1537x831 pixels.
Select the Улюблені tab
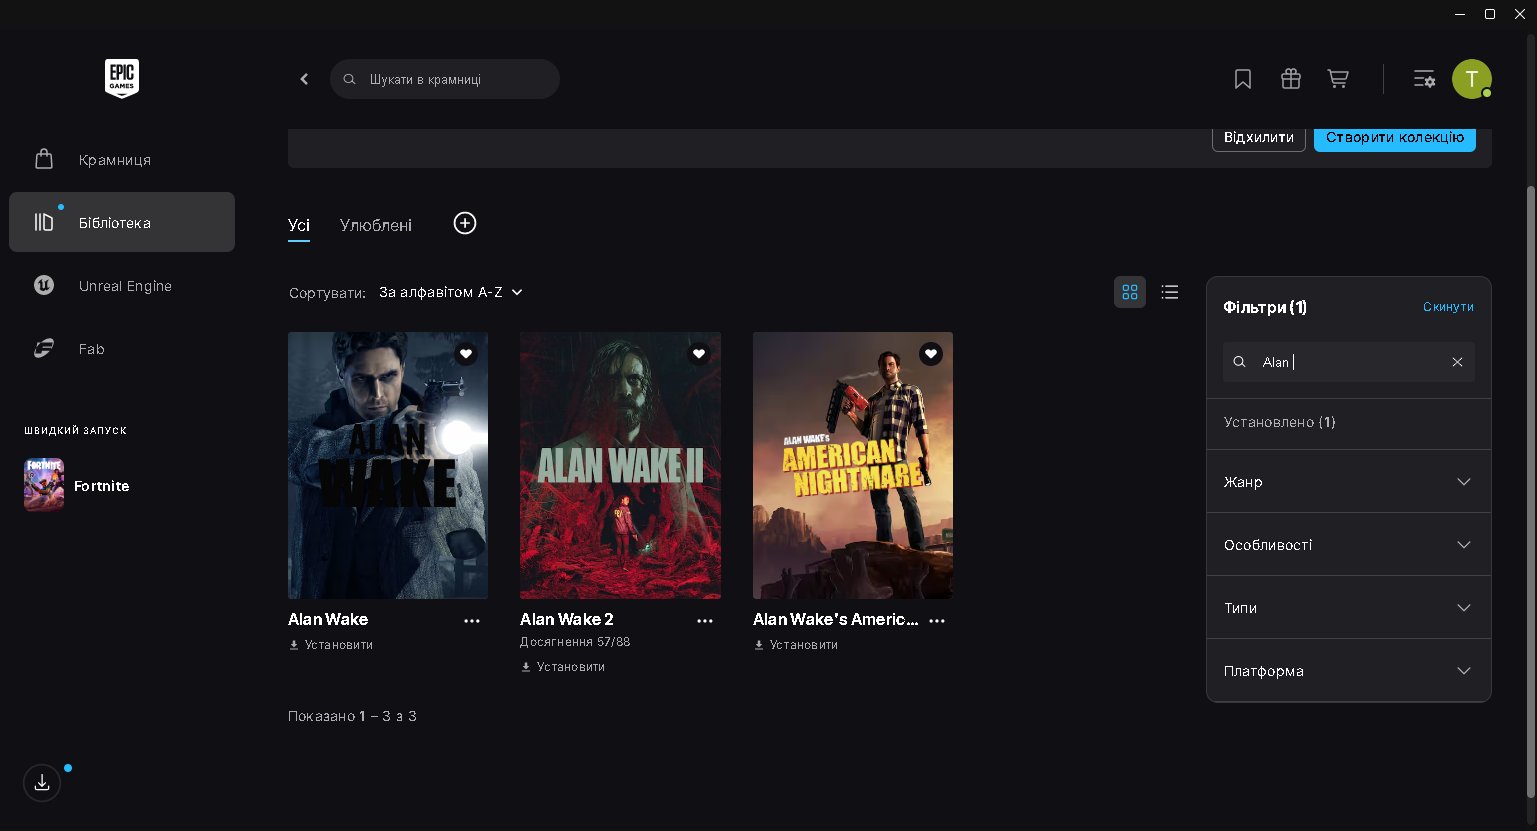coord(376,225)
